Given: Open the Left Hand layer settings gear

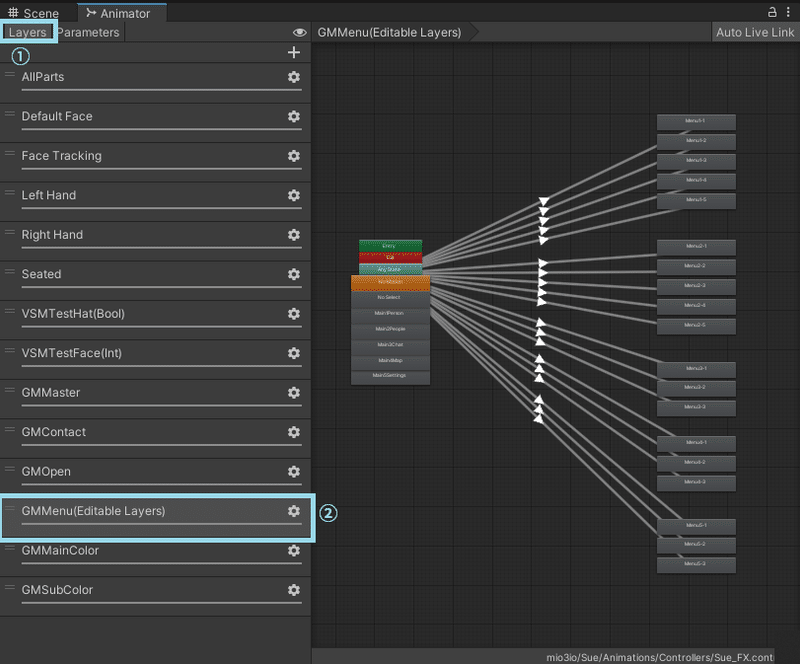Looking at the screenshot, I should click(293, 195).
